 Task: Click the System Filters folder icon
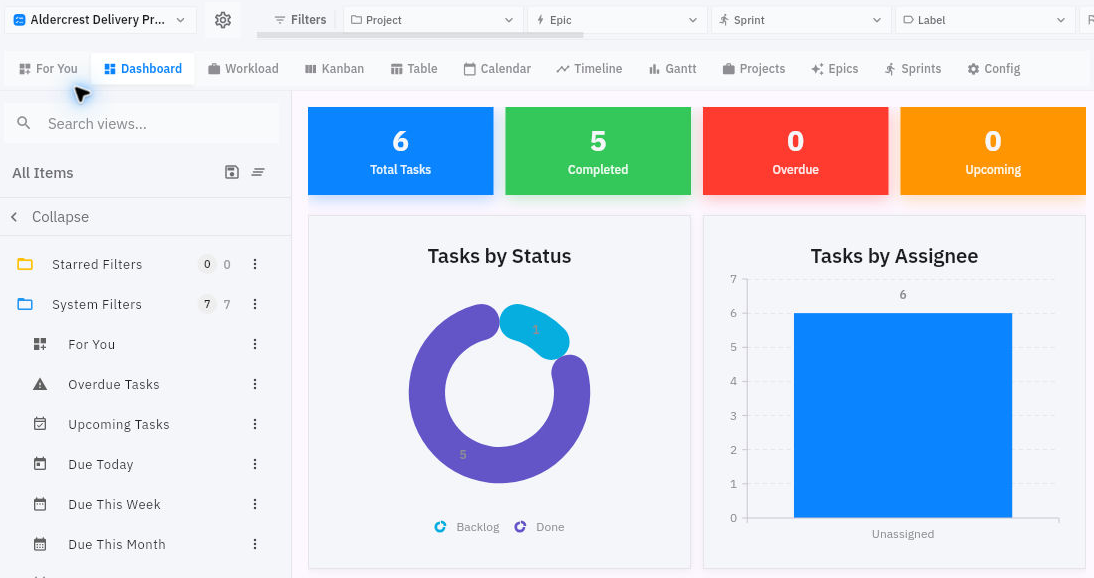click(x=25, y=304)
